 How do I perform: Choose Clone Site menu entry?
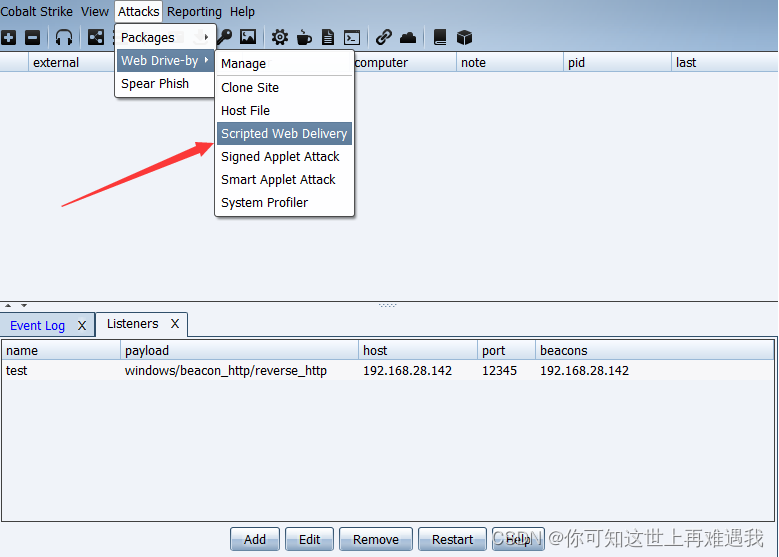(x=284, y=87)
